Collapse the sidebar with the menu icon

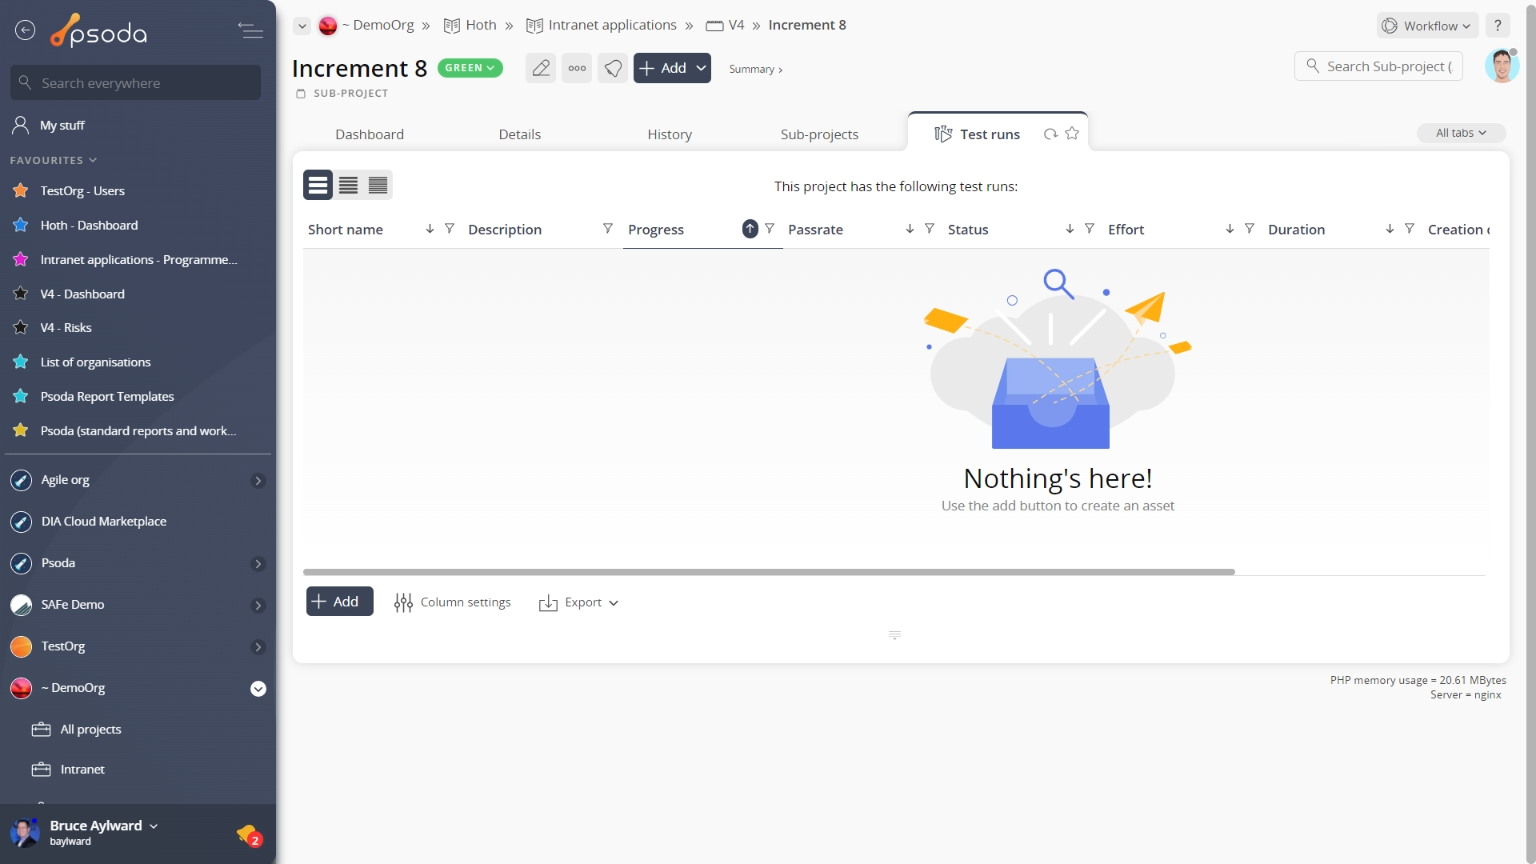[x=250, y=31]
